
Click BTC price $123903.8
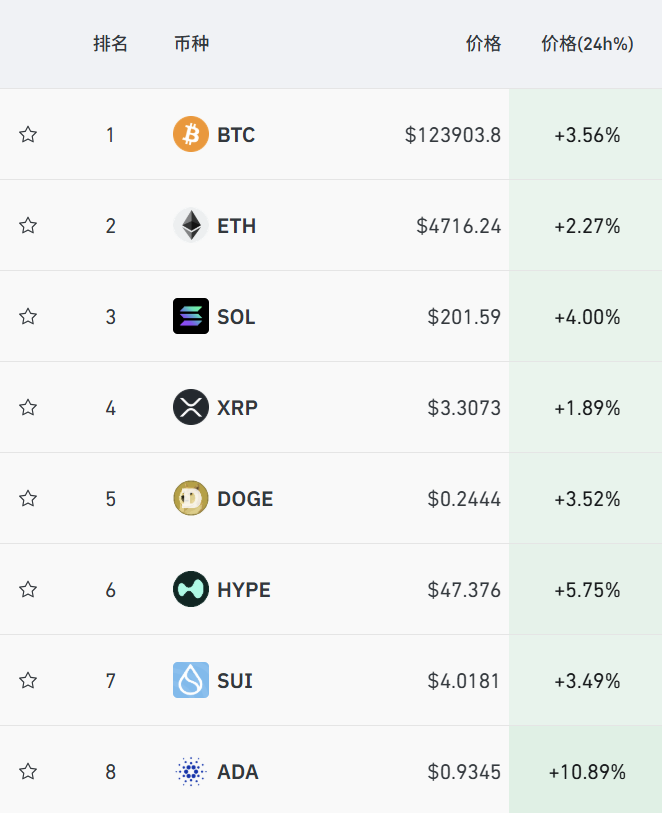pyautogui.click(x=453, y=134)
